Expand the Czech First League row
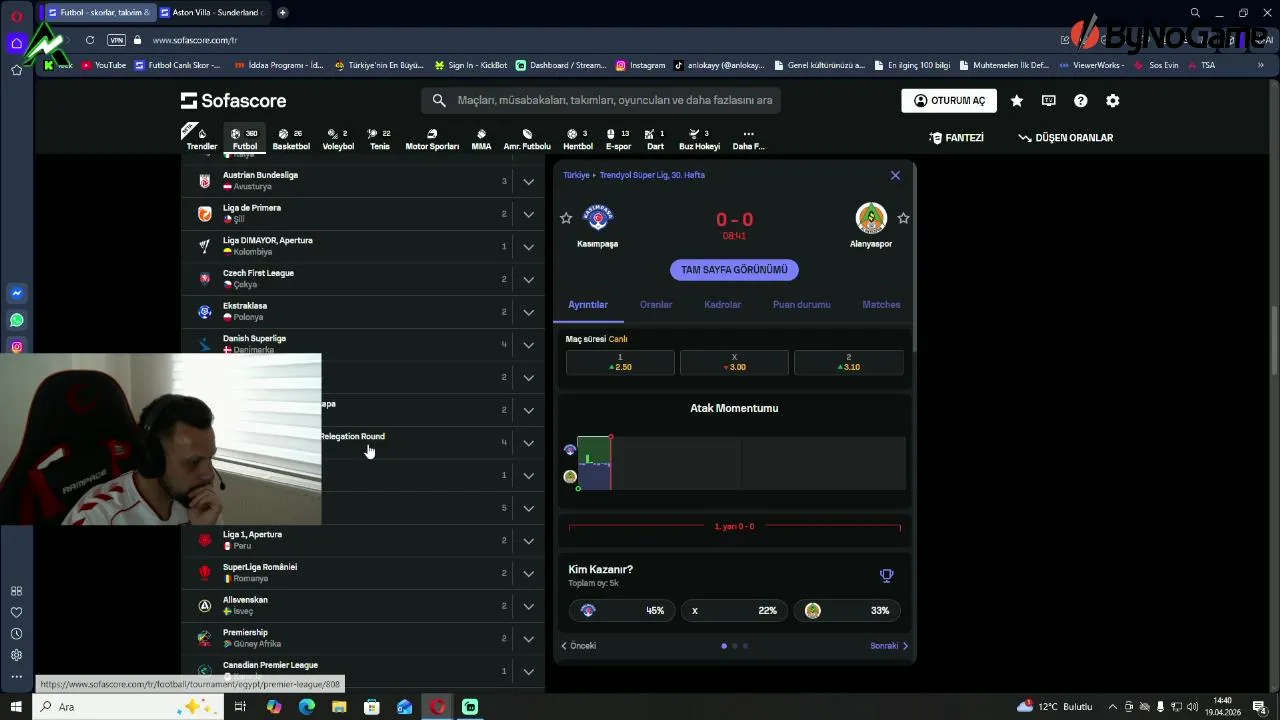The height and width of the screenshot is (720, 1280). 528,279
